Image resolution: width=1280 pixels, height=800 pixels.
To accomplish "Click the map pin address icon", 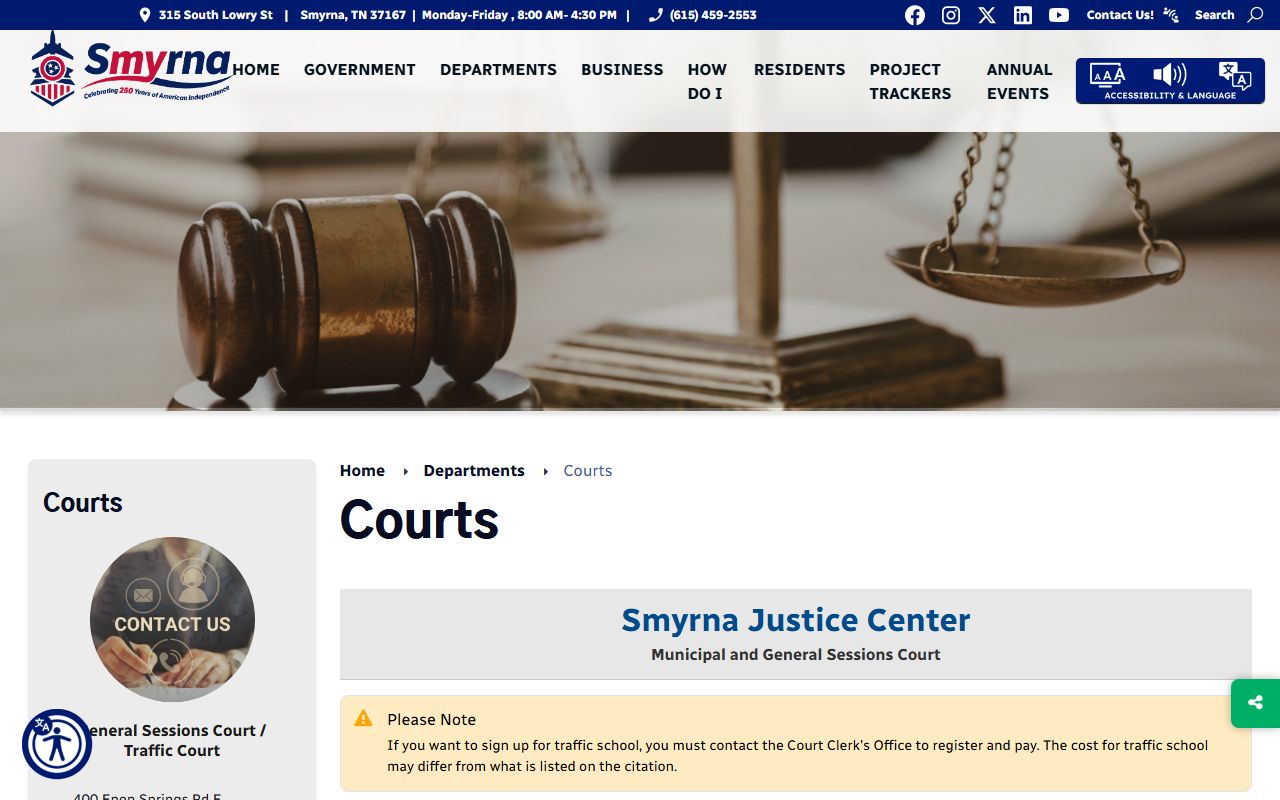I will (x=145, y=15).
